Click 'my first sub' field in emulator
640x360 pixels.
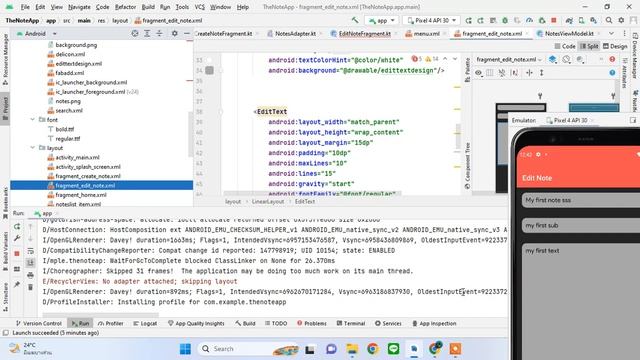tap(581, 225)
